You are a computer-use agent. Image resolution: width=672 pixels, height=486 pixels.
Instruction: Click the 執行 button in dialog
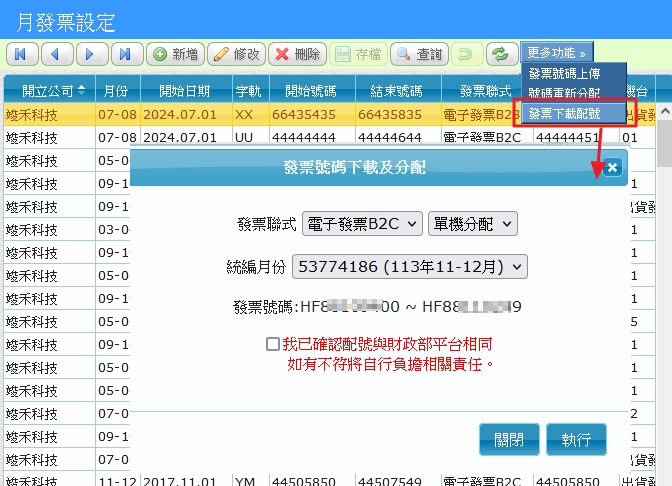tap(576, 439)
